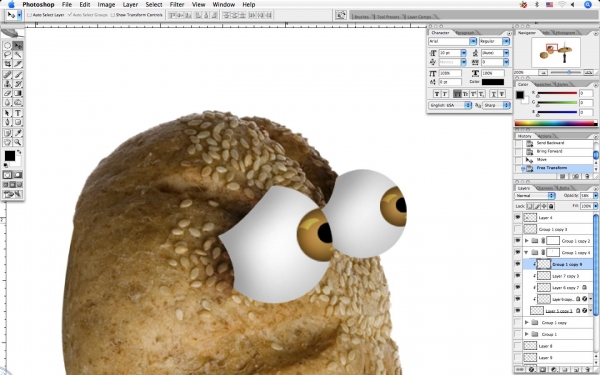
Task: Select the Gradient tool
Action: [x=18, y=93]
